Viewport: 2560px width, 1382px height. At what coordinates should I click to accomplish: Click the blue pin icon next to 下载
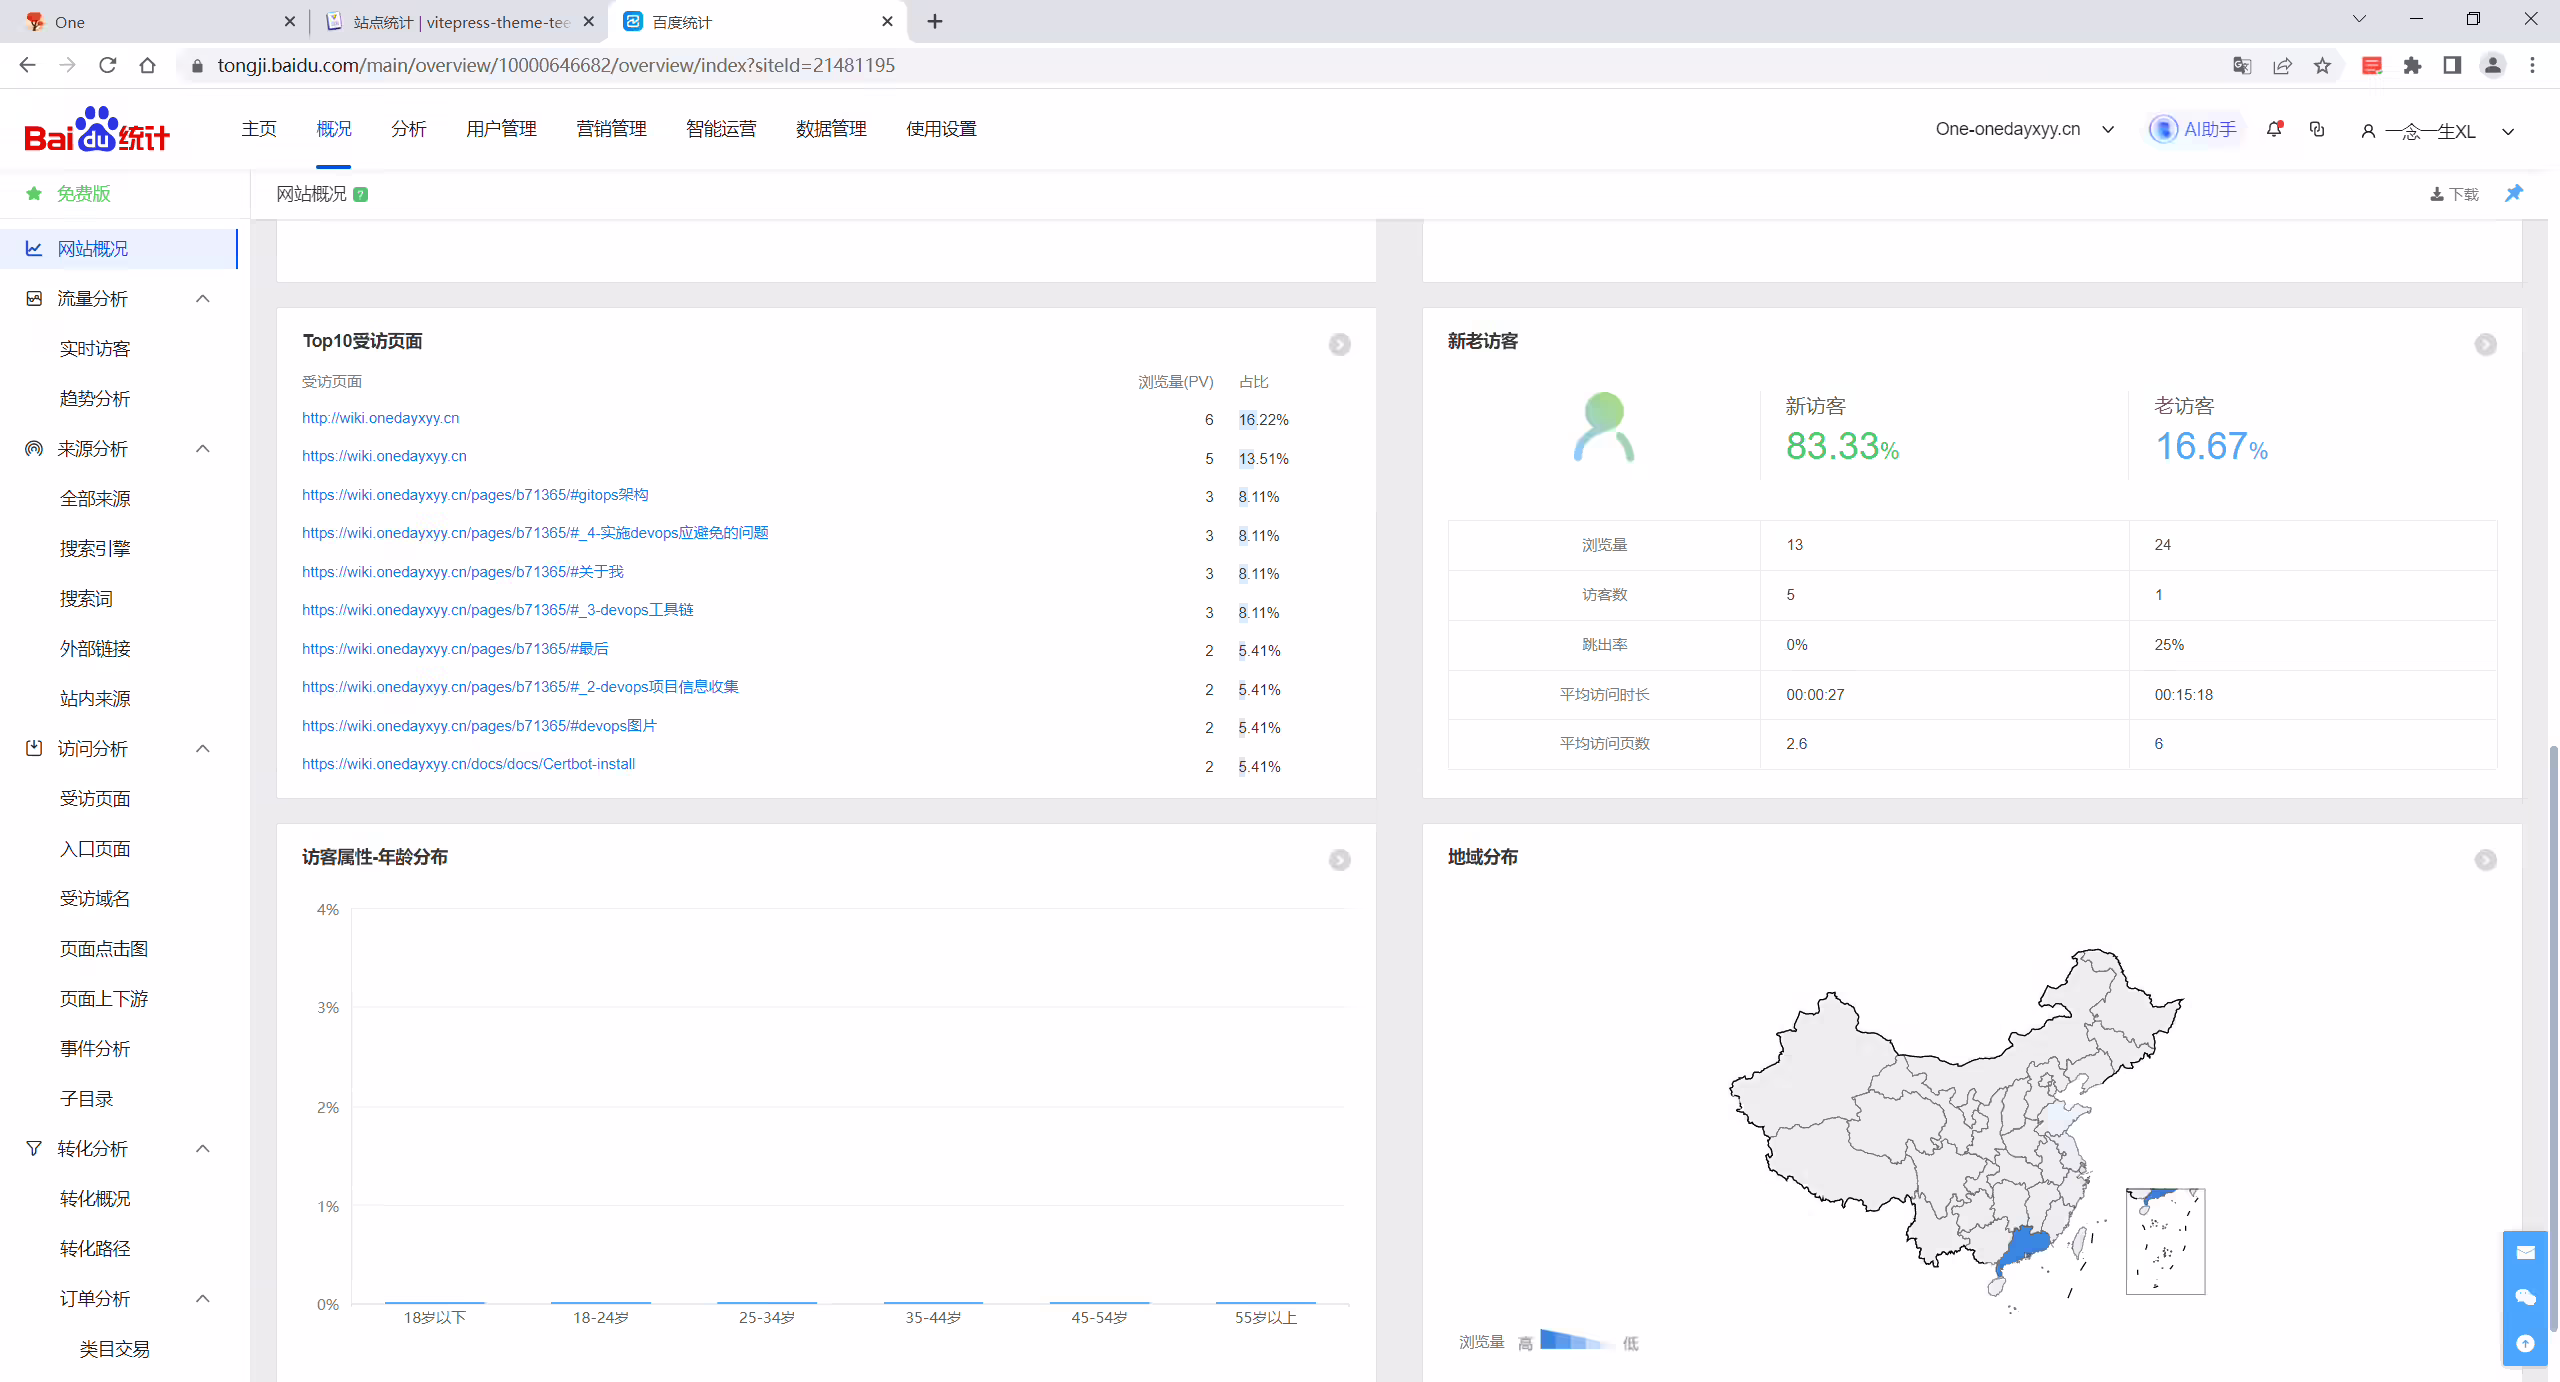pos(2513,193)
